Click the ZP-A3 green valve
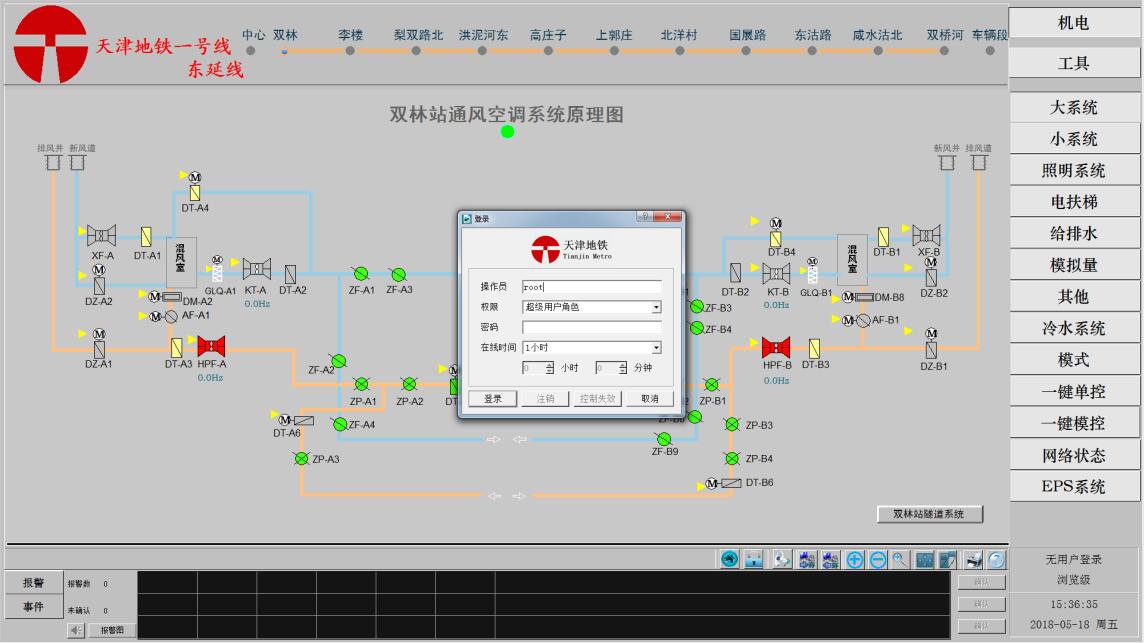Screen dimensions: 1144x643 (301, 458)
